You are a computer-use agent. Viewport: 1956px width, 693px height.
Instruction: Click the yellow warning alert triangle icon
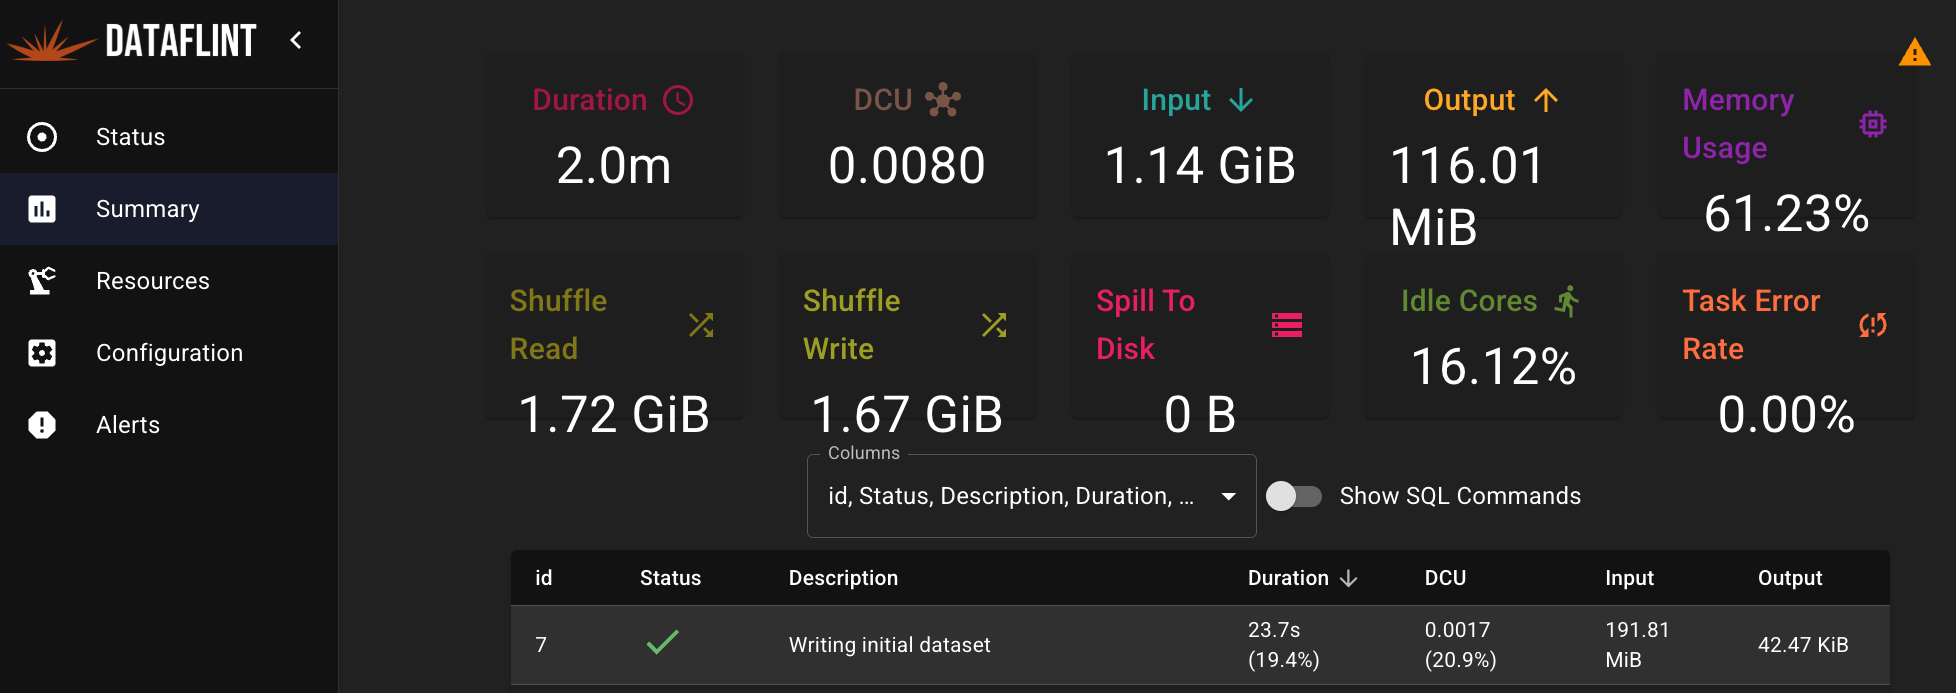point(1914,53)
